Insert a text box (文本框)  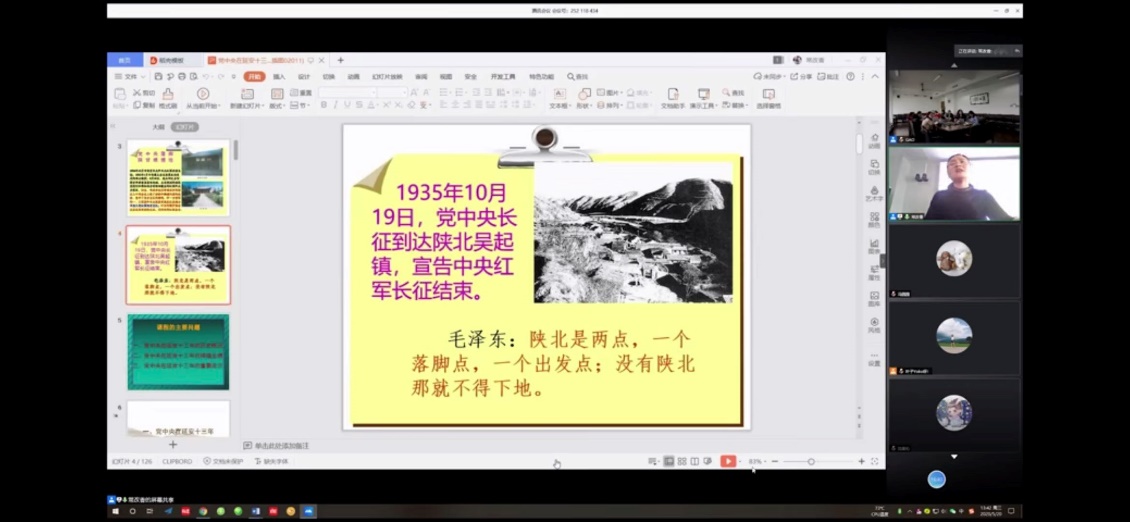pos(558,96)
